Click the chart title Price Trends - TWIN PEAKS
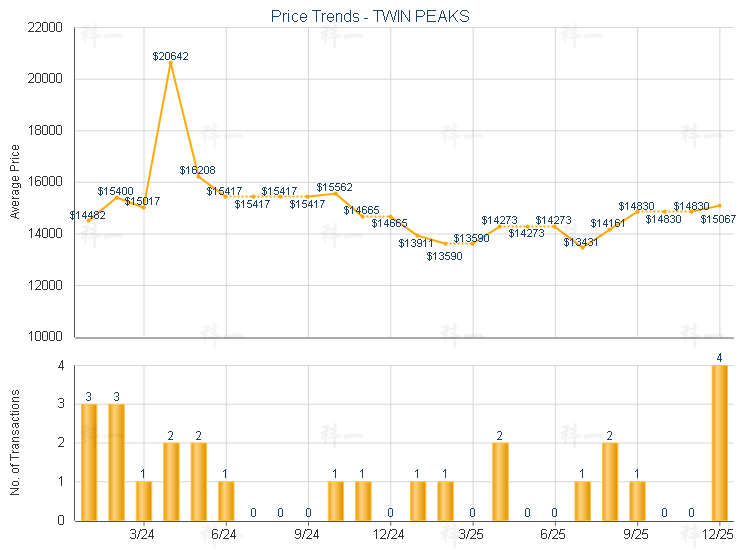740x550 pixels. pyautogui.click(x=370, y=16)
